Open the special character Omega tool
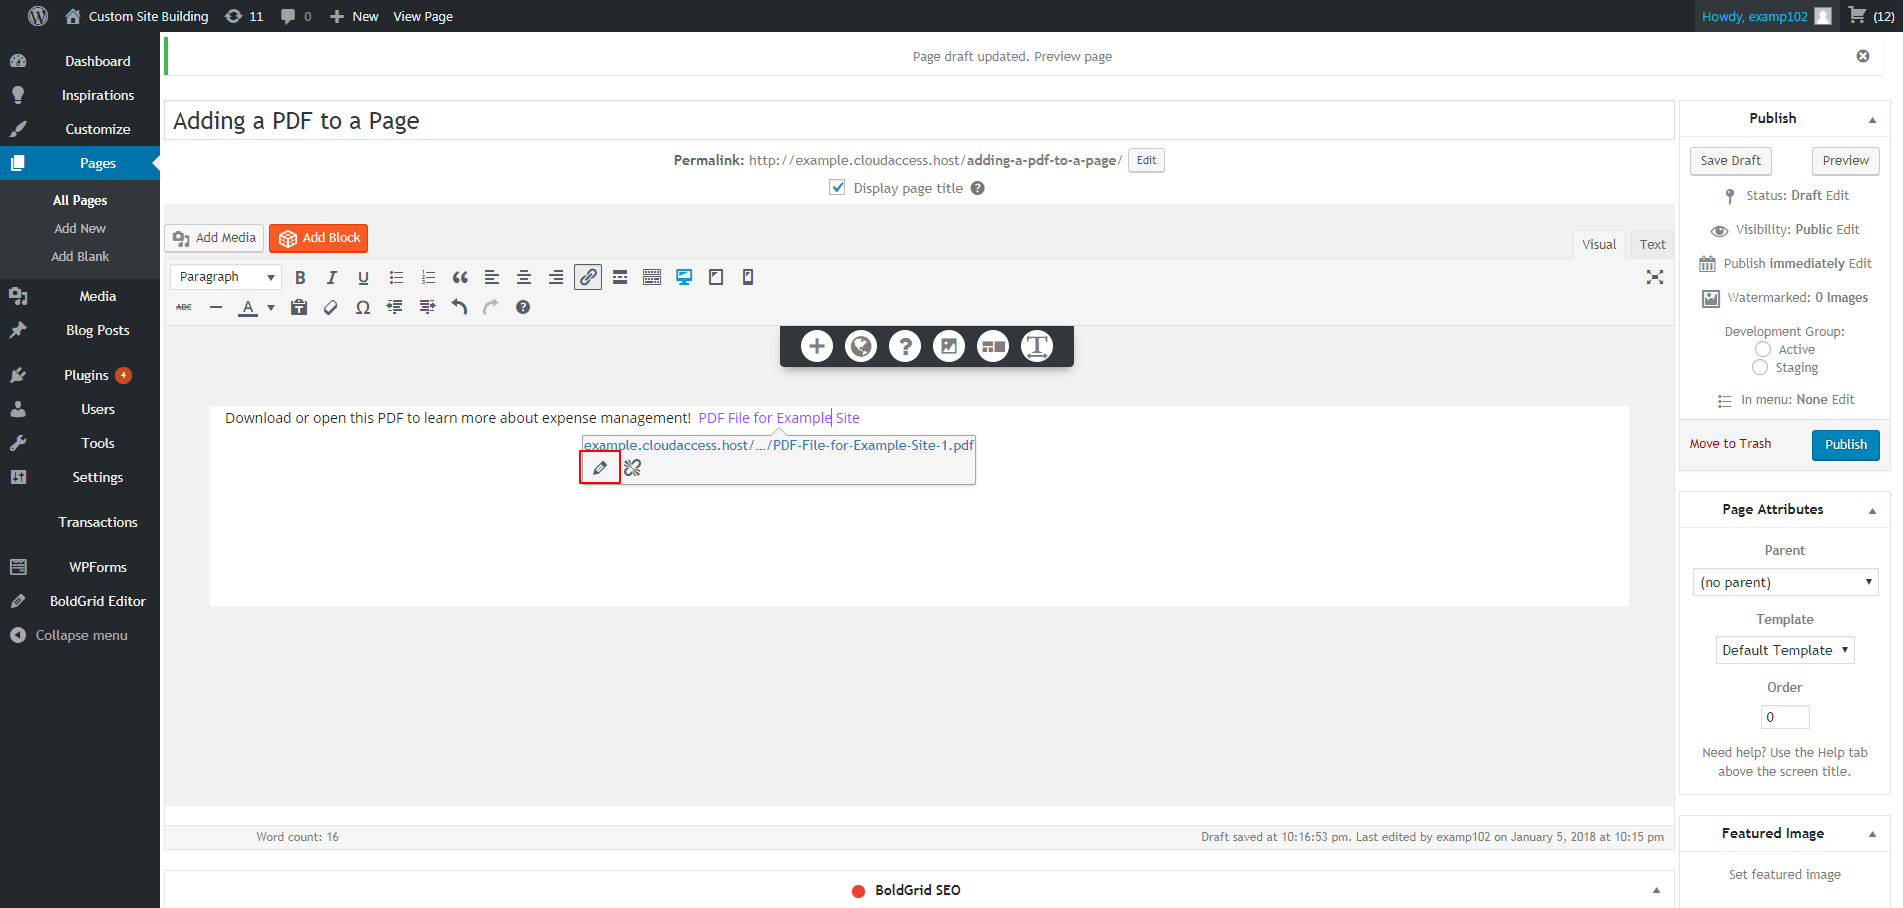The height and width of the screenshot is (908, 1903). (x=363, y=307)
